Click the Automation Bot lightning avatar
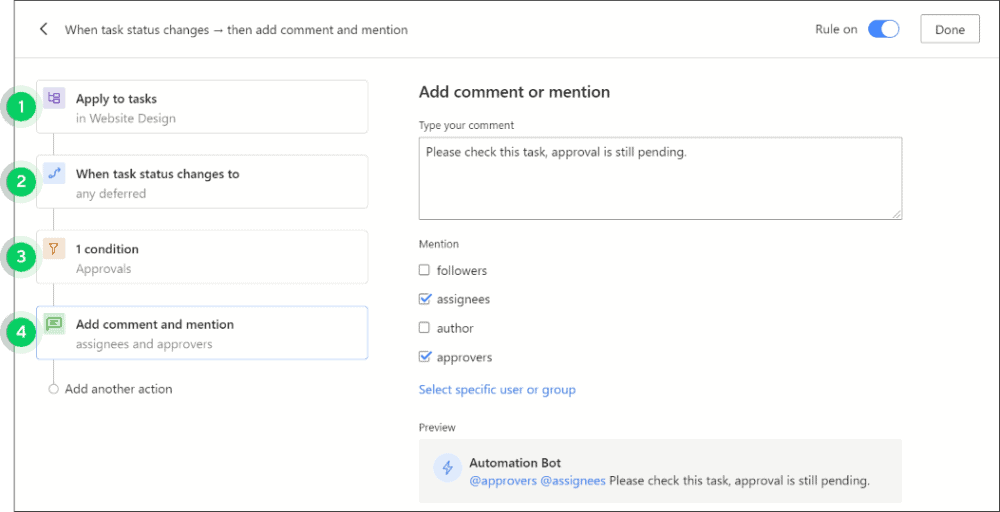 click(447, 468)
